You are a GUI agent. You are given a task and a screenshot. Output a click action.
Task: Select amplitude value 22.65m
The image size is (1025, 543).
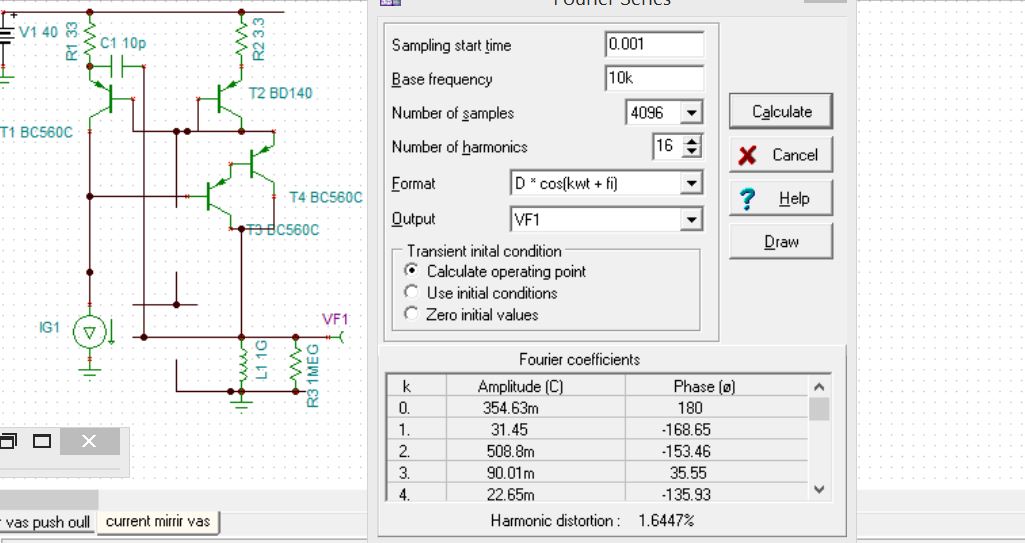[x=510, y=494]
